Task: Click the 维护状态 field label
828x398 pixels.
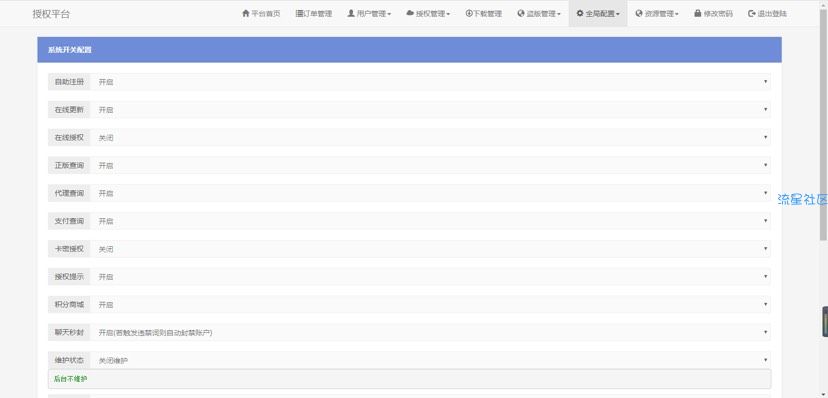Action: tap(69, 360)
